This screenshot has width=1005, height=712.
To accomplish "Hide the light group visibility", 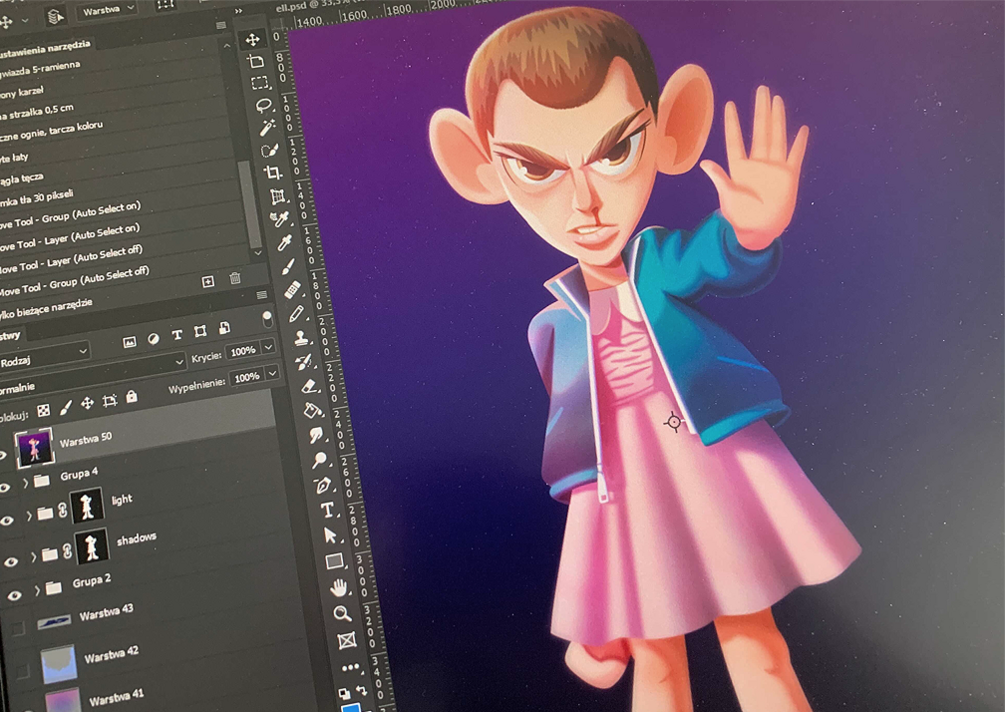I will click(x=7, y=520).
